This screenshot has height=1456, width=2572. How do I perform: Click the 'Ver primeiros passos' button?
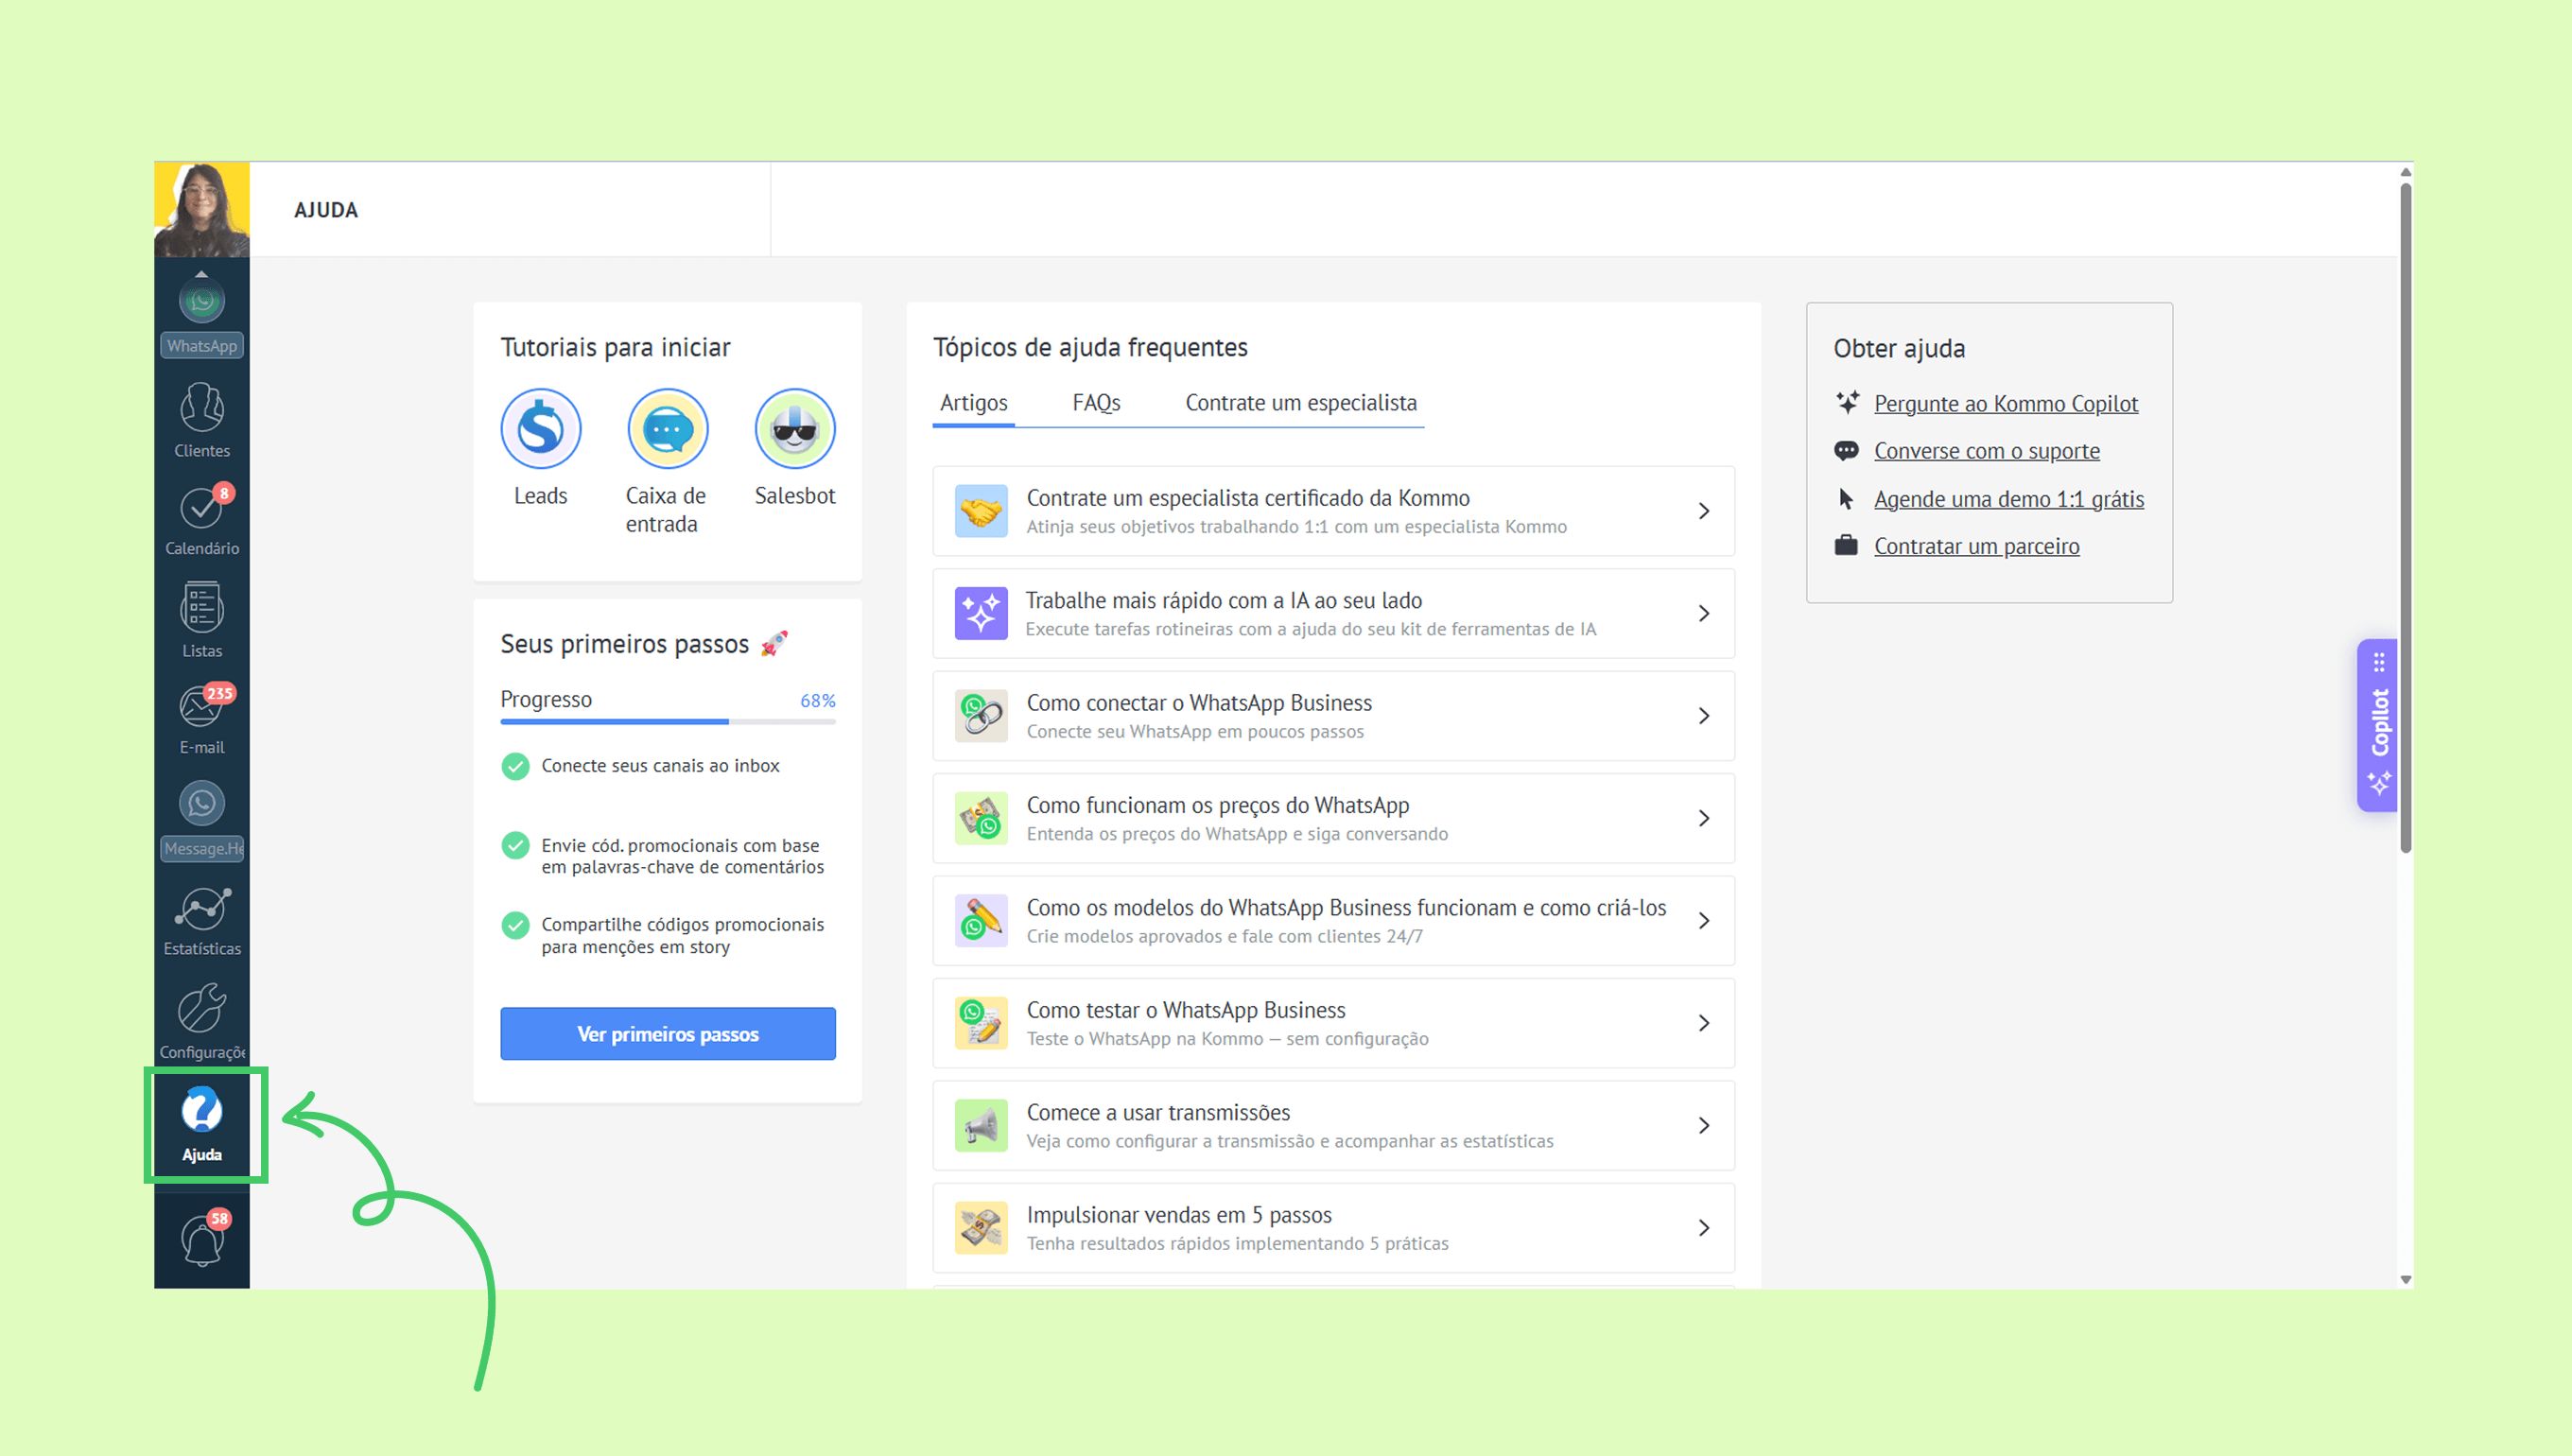(667, 1034)
